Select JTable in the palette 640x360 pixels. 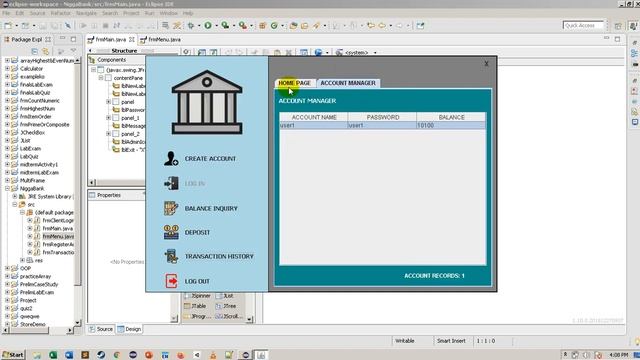195,306
